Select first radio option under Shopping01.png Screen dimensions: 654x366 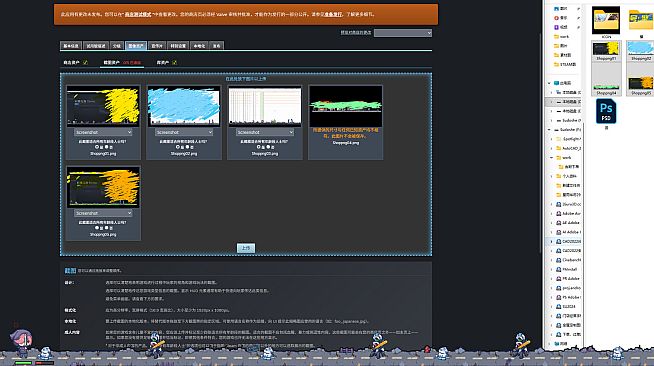coord(97,147)
